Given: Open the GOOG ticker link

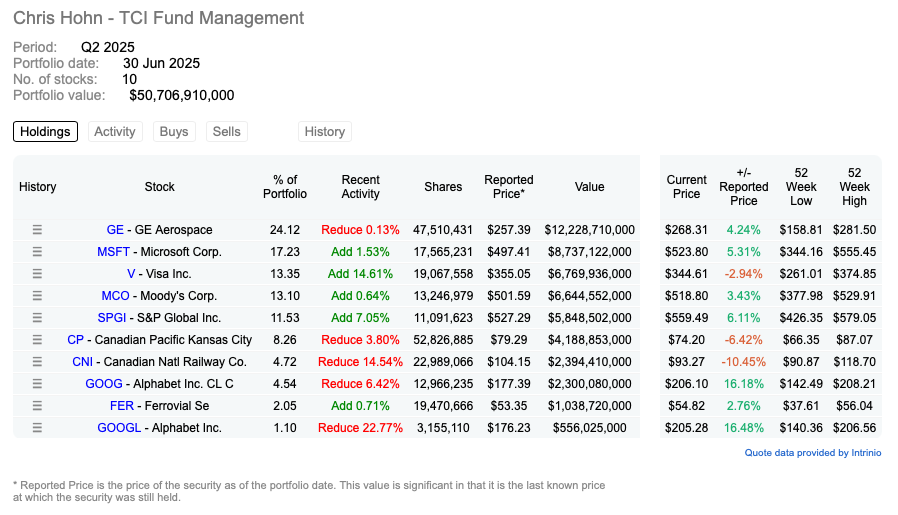Looking at the screenshot, I should 104,384.
